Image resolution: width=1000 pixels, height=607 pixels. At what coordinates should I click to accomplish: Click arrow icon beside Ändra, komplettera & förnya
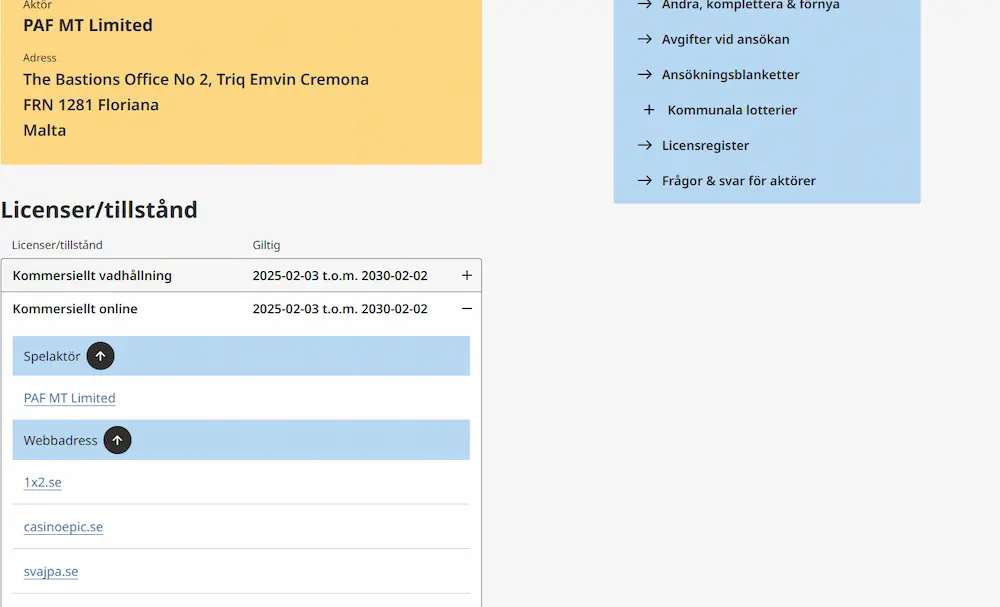click(645, 4)
